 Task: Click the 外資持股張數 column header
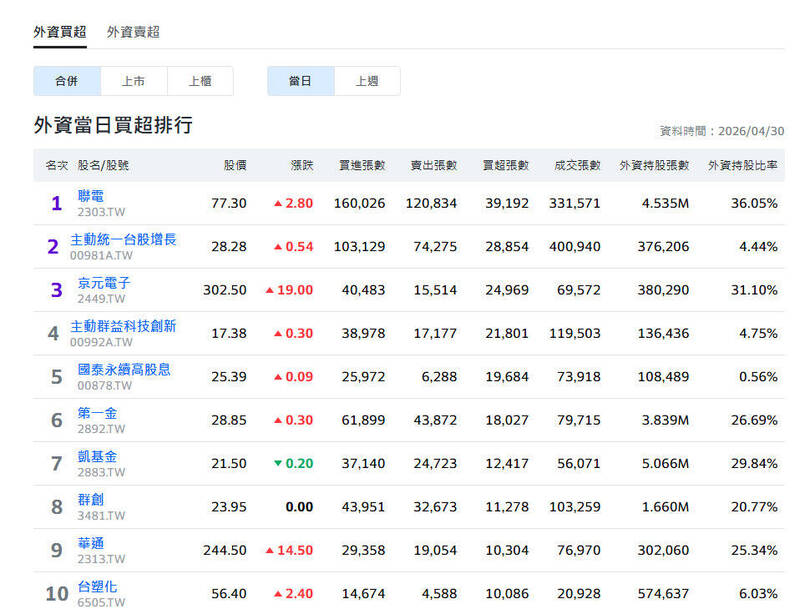click(654, 165)
